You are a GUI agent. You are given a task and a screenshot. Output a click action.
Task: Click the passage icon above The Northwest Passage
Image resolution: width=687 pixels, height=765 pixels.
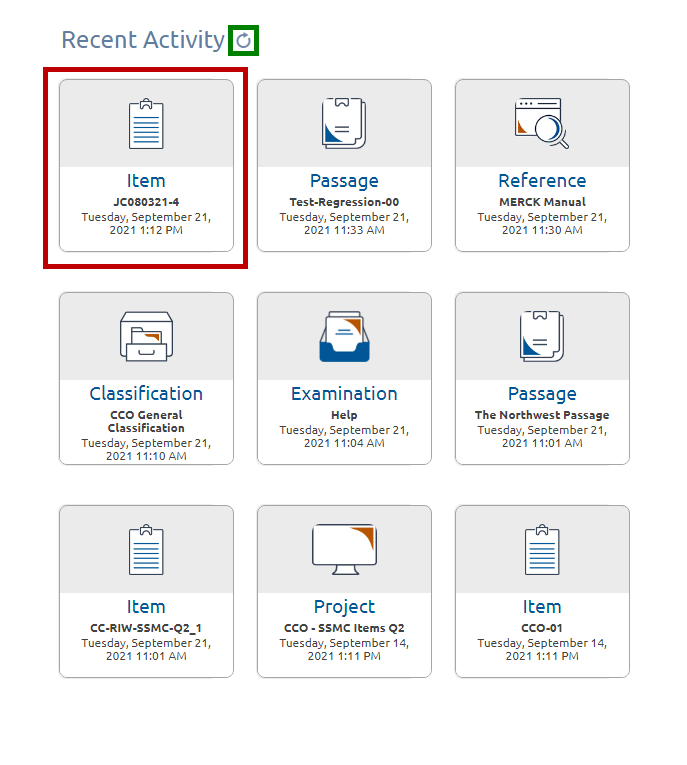[542, 336]
